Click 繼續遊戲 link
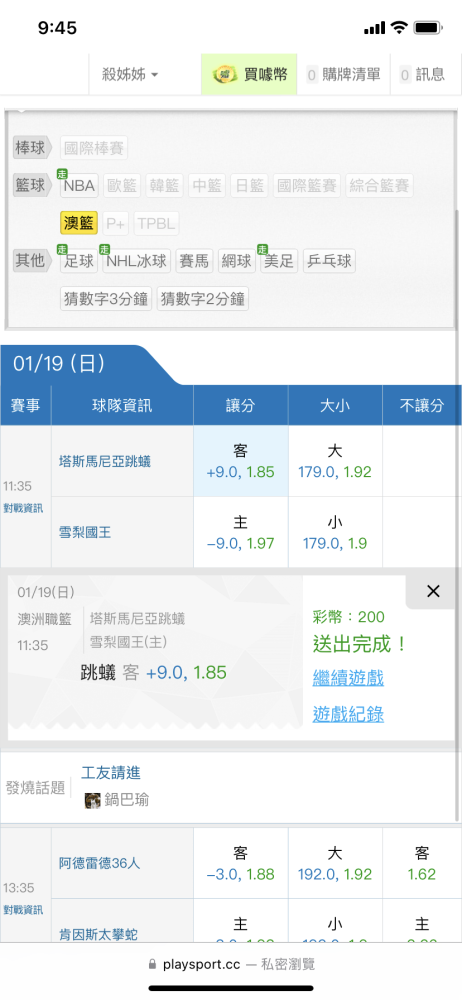462x1000 pixels. click(348, 677)
